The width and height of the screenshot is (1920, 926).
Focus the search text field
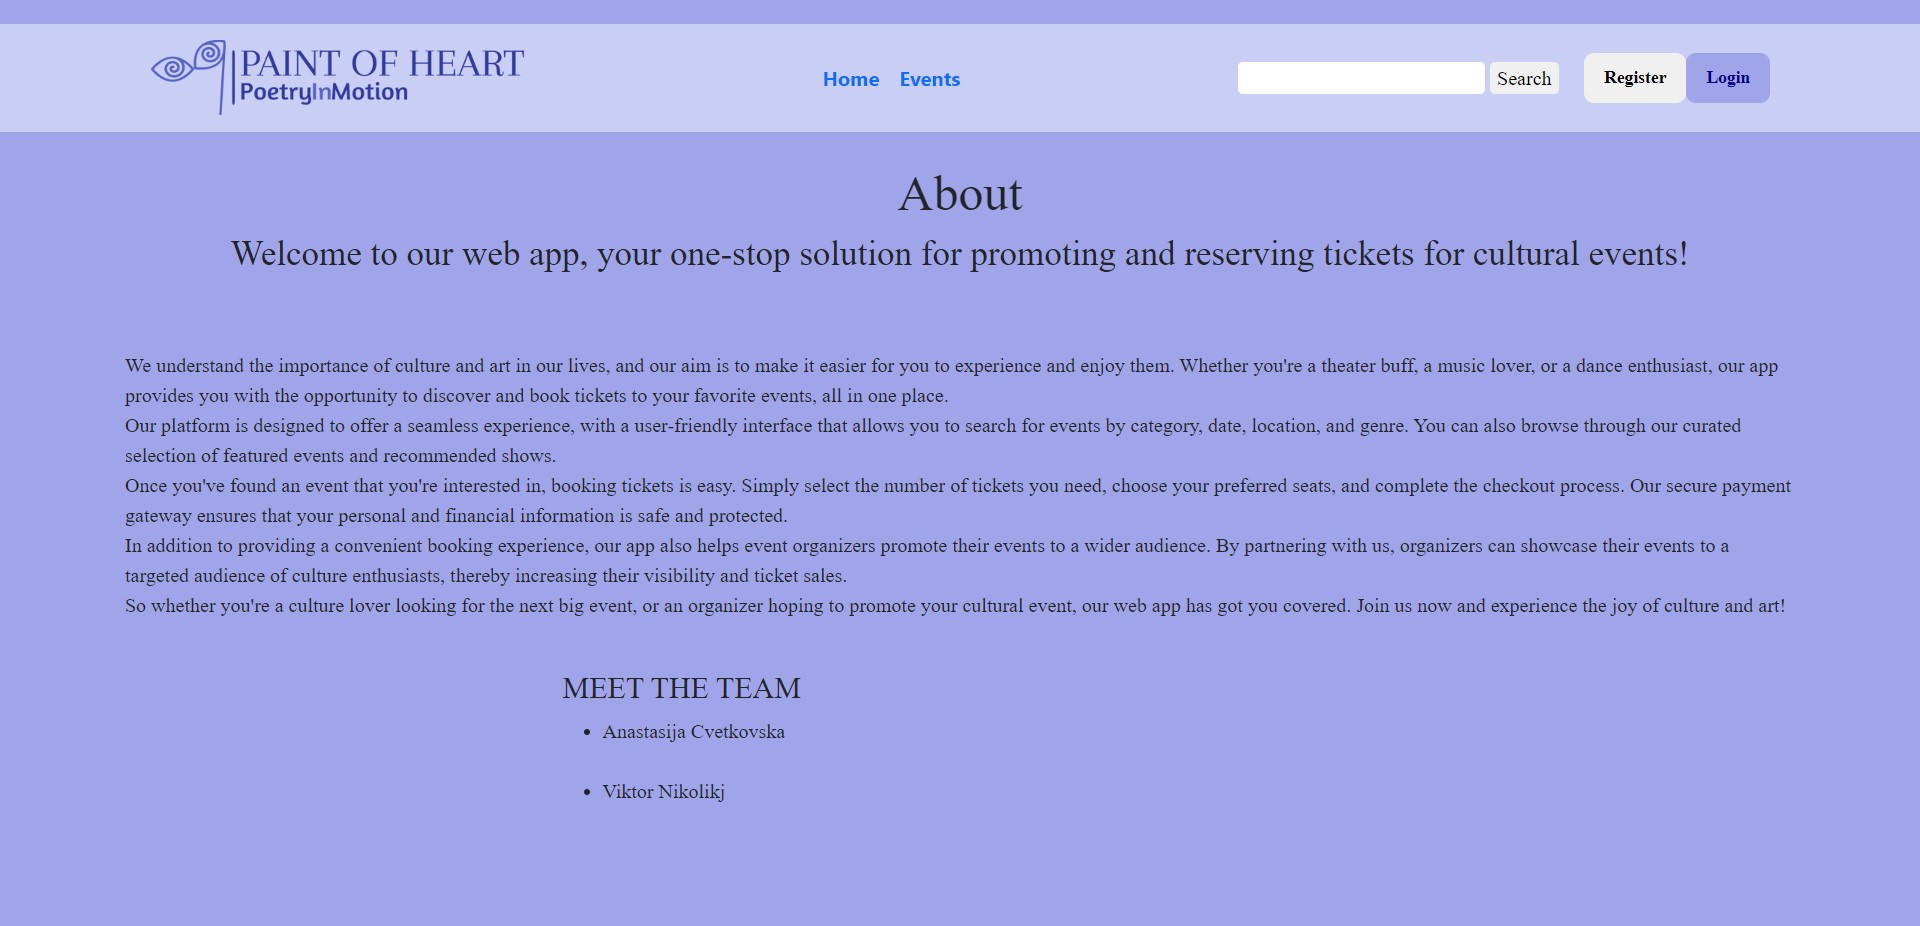1360,78
